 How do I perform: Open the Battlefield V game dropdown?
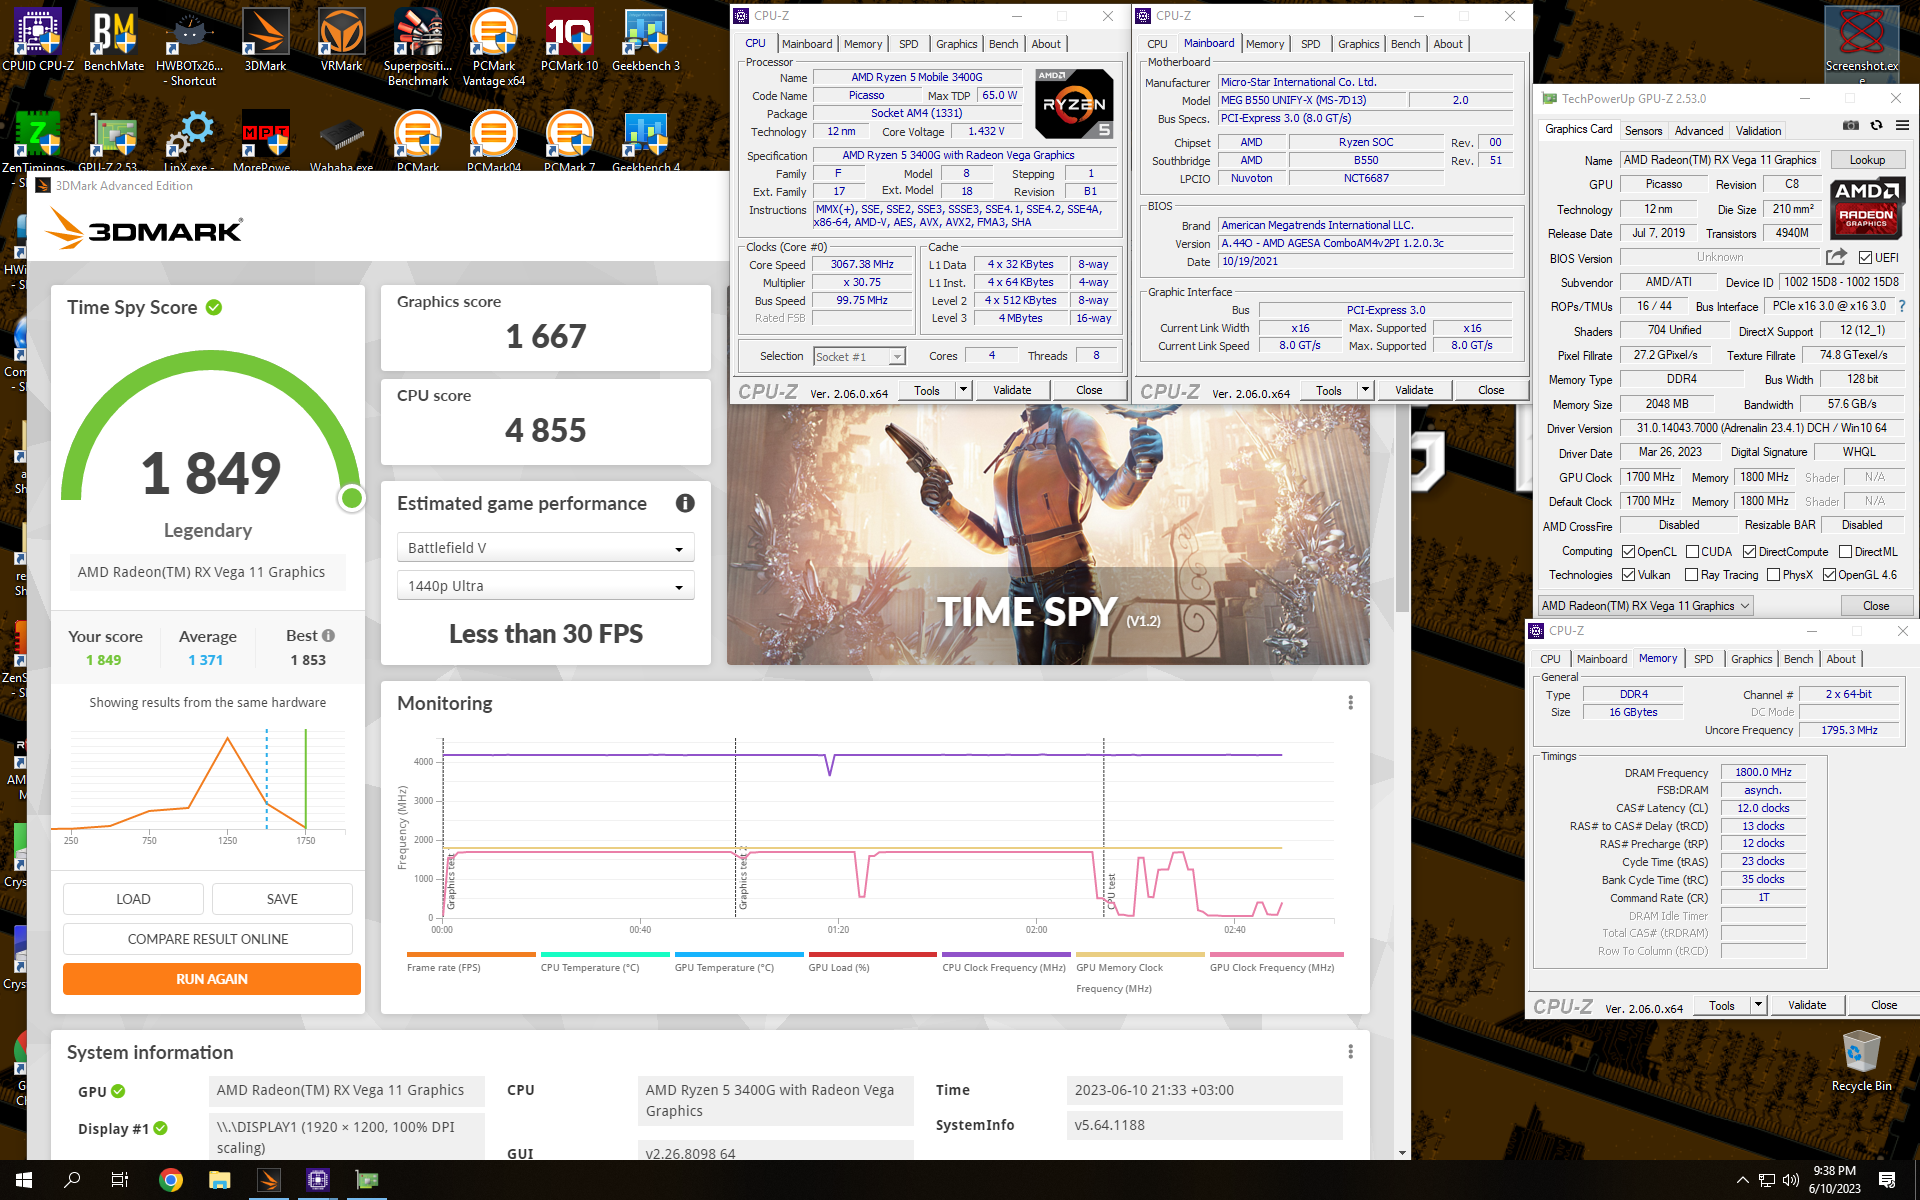[x=546, y=548]
